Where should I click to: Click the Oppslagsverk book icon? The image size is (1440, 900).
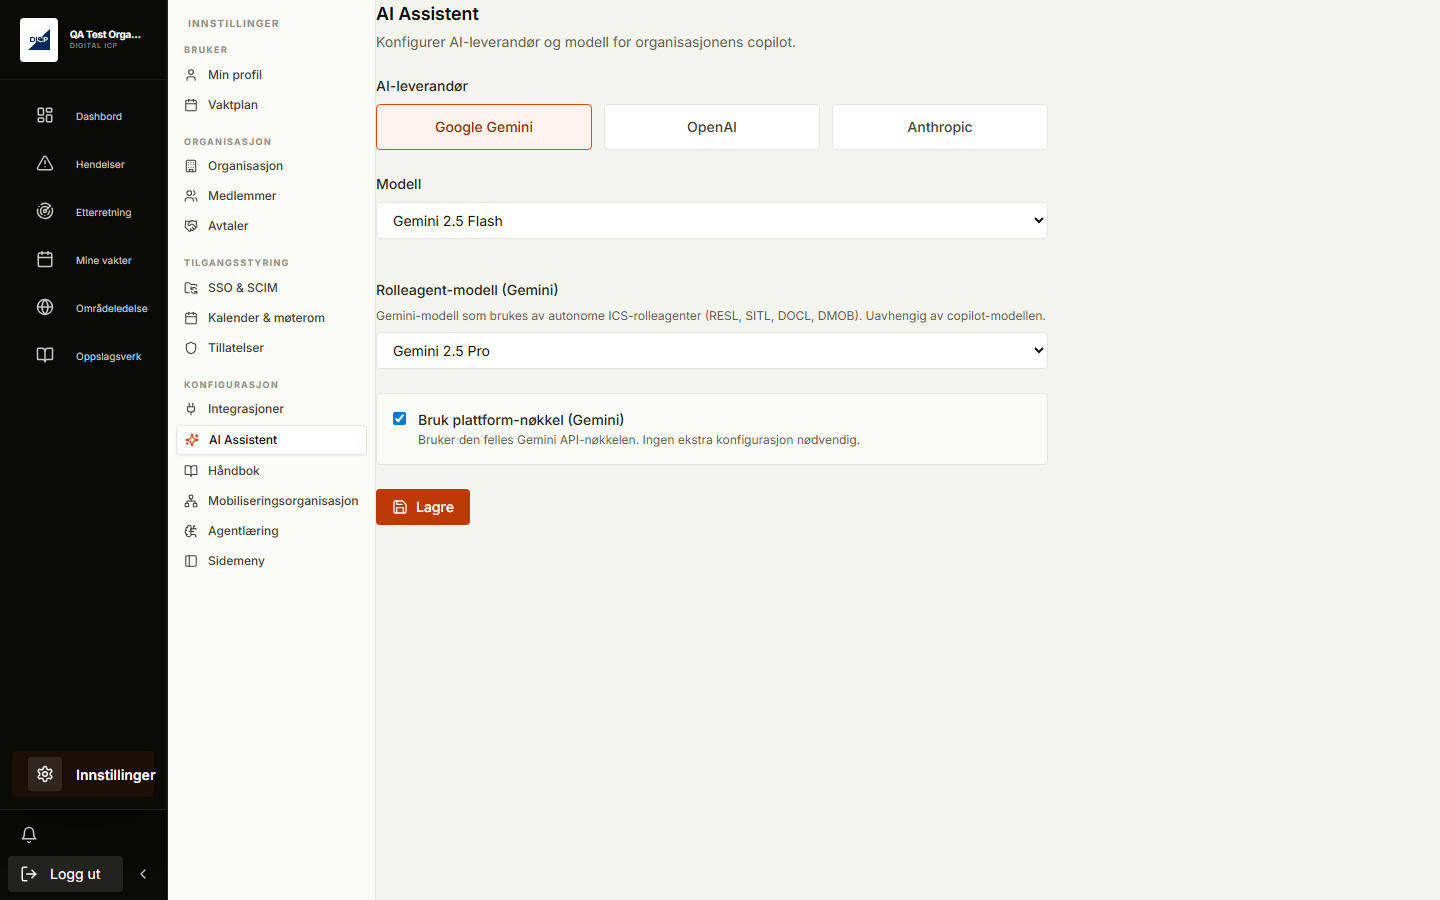pyautogui.click(x=45, y=355)
